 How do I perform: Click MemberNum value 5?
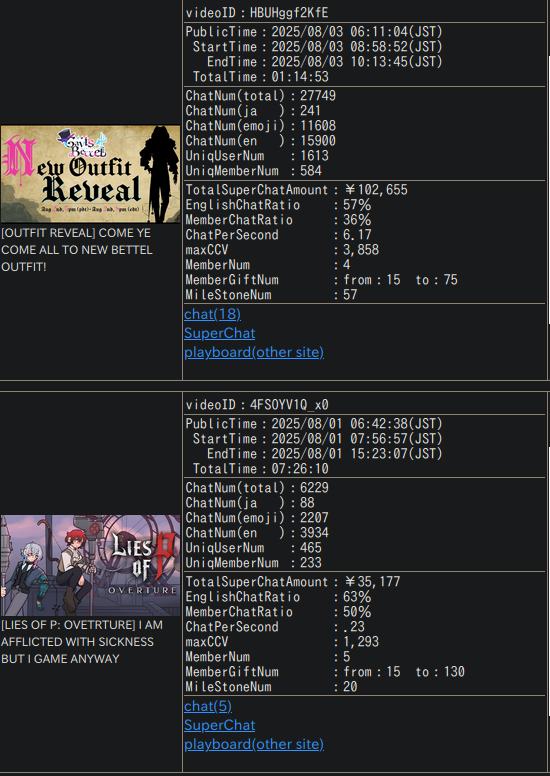(x=347, y=657)
